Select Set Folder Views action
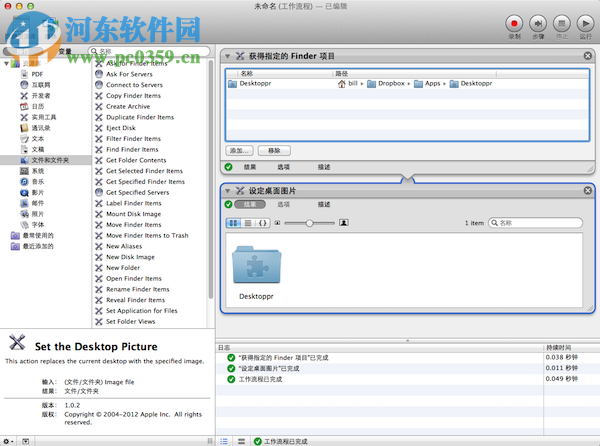 pyautogui.click(x=130, y=321)
